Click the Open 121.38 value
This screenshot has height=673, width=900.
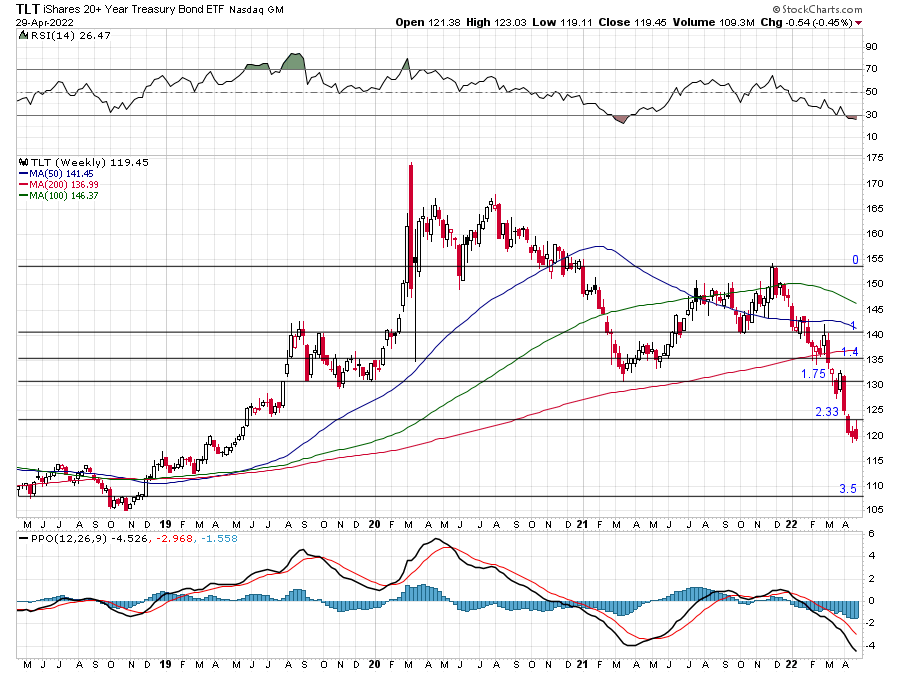click(428, 22)
